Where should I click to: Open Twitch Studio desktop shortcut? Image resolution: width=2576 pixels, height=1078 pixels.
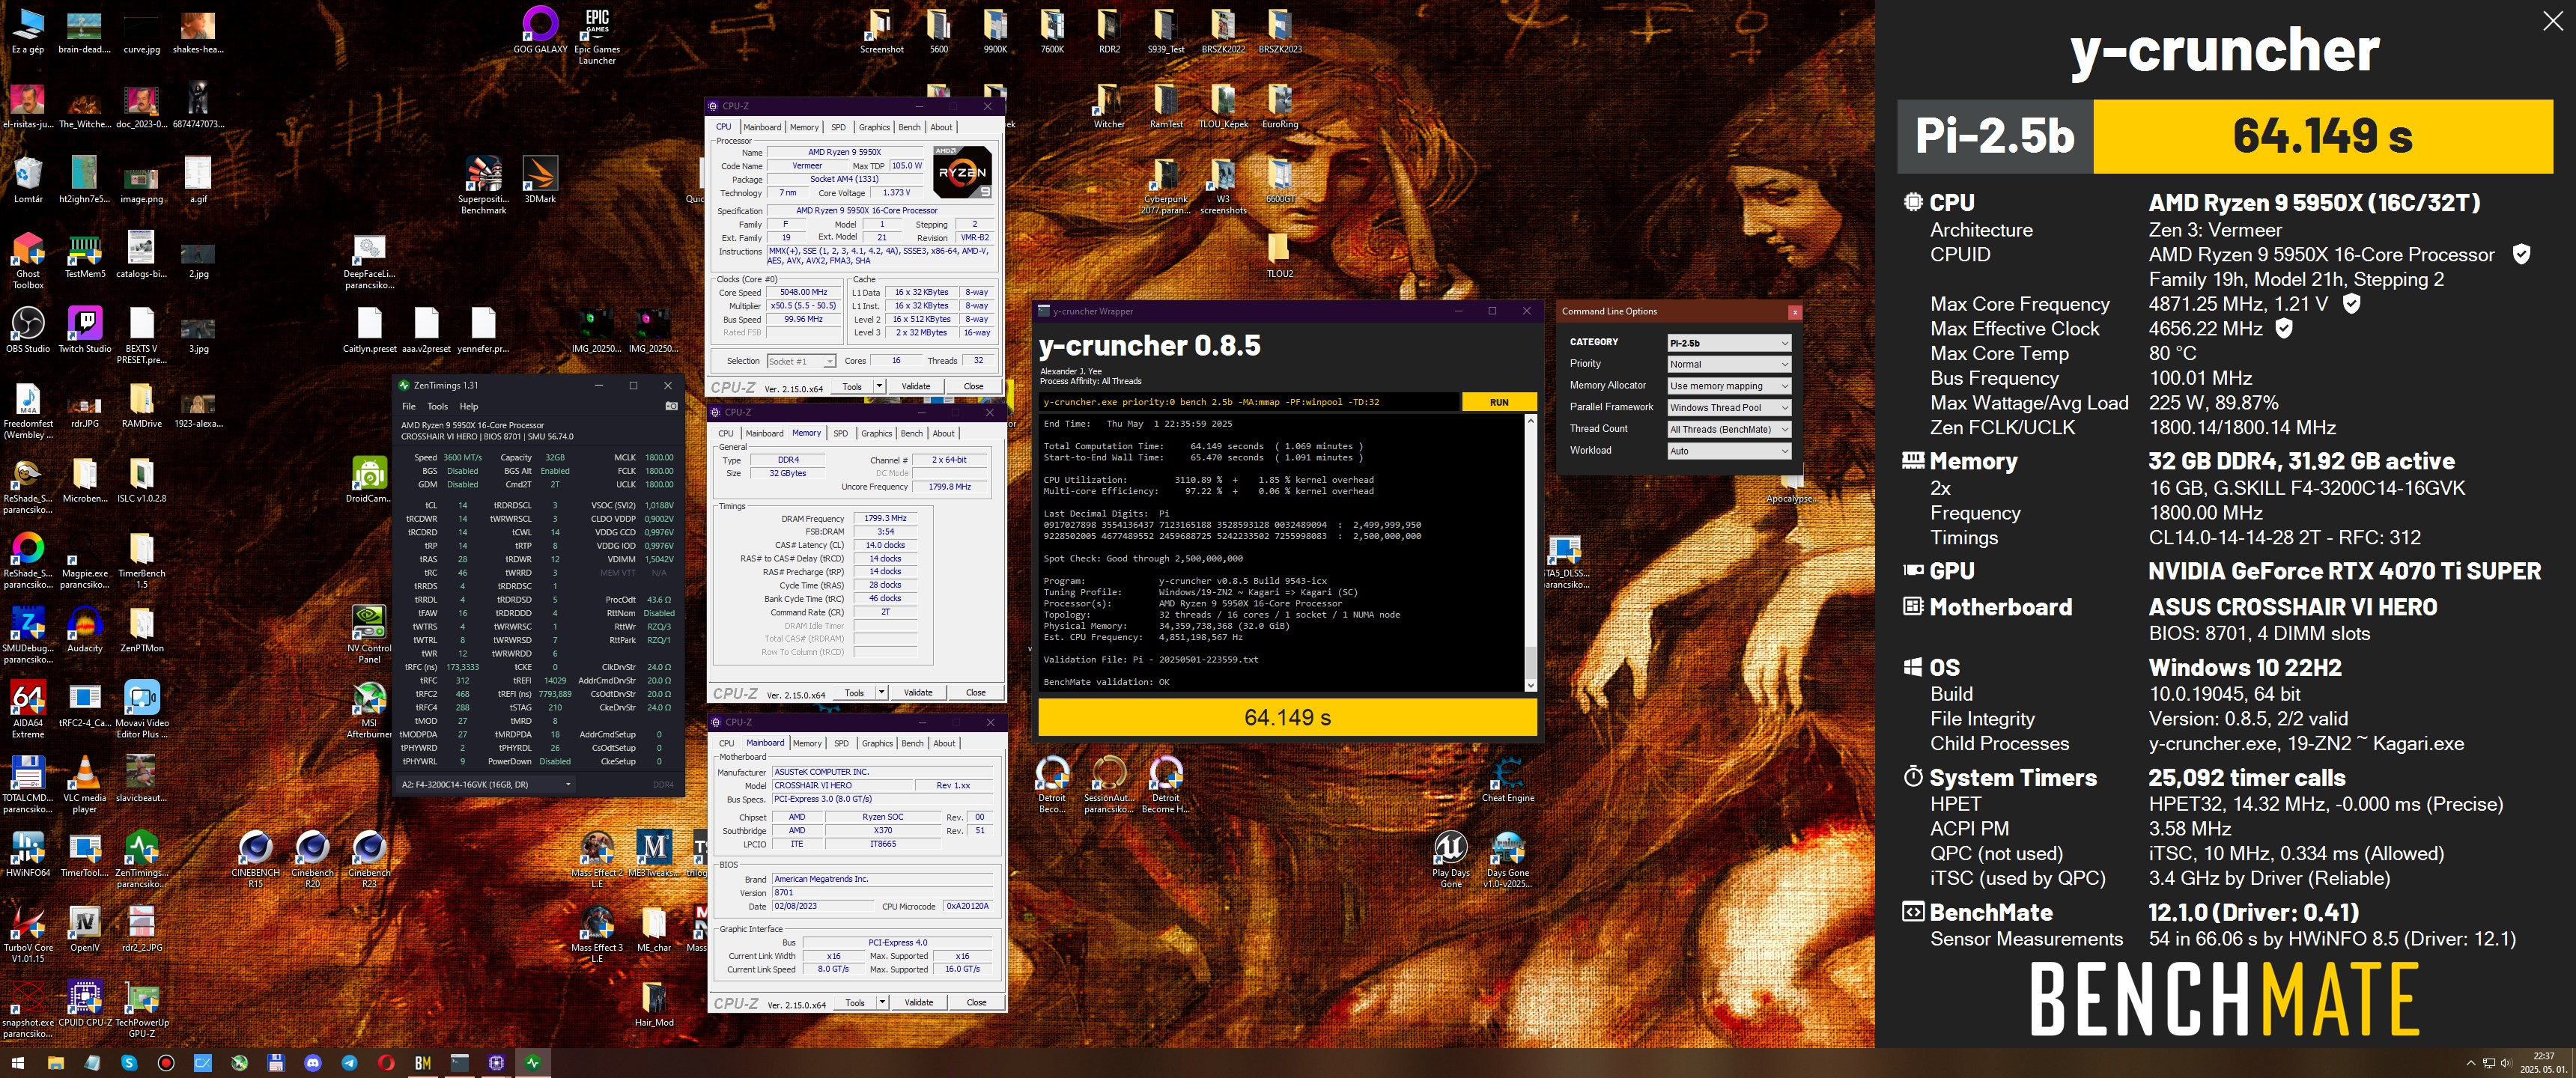tap(85, 330)
